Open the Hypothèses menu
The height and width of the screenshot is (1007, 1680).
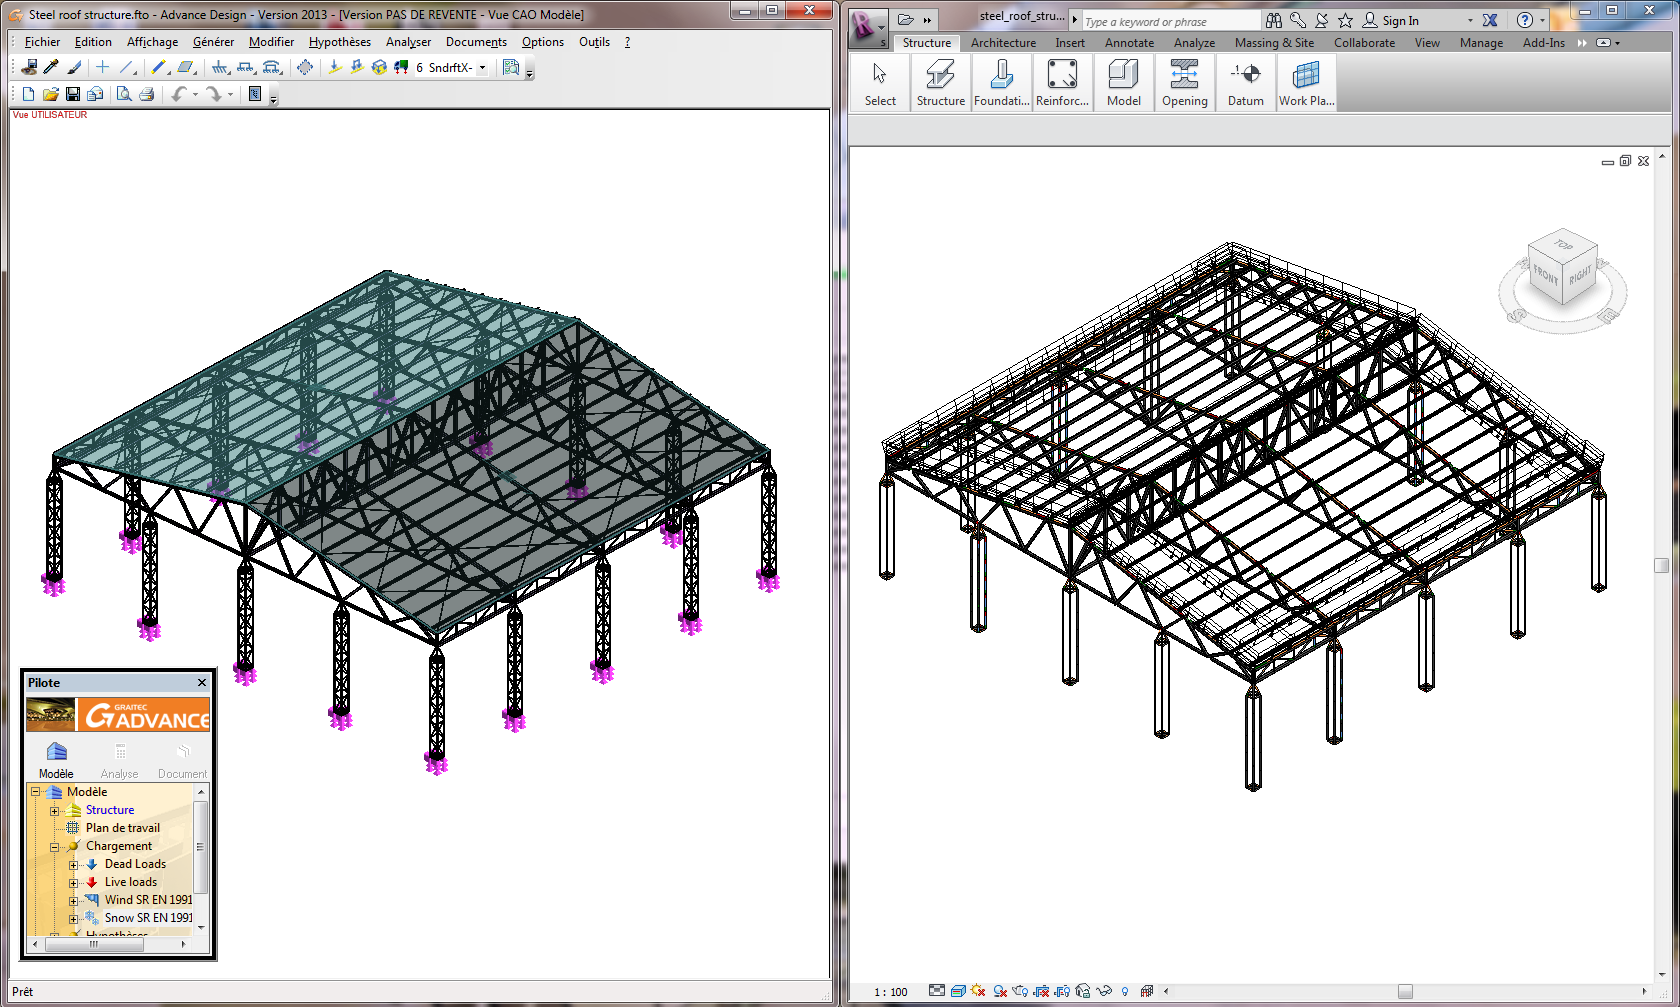[339, 42]
